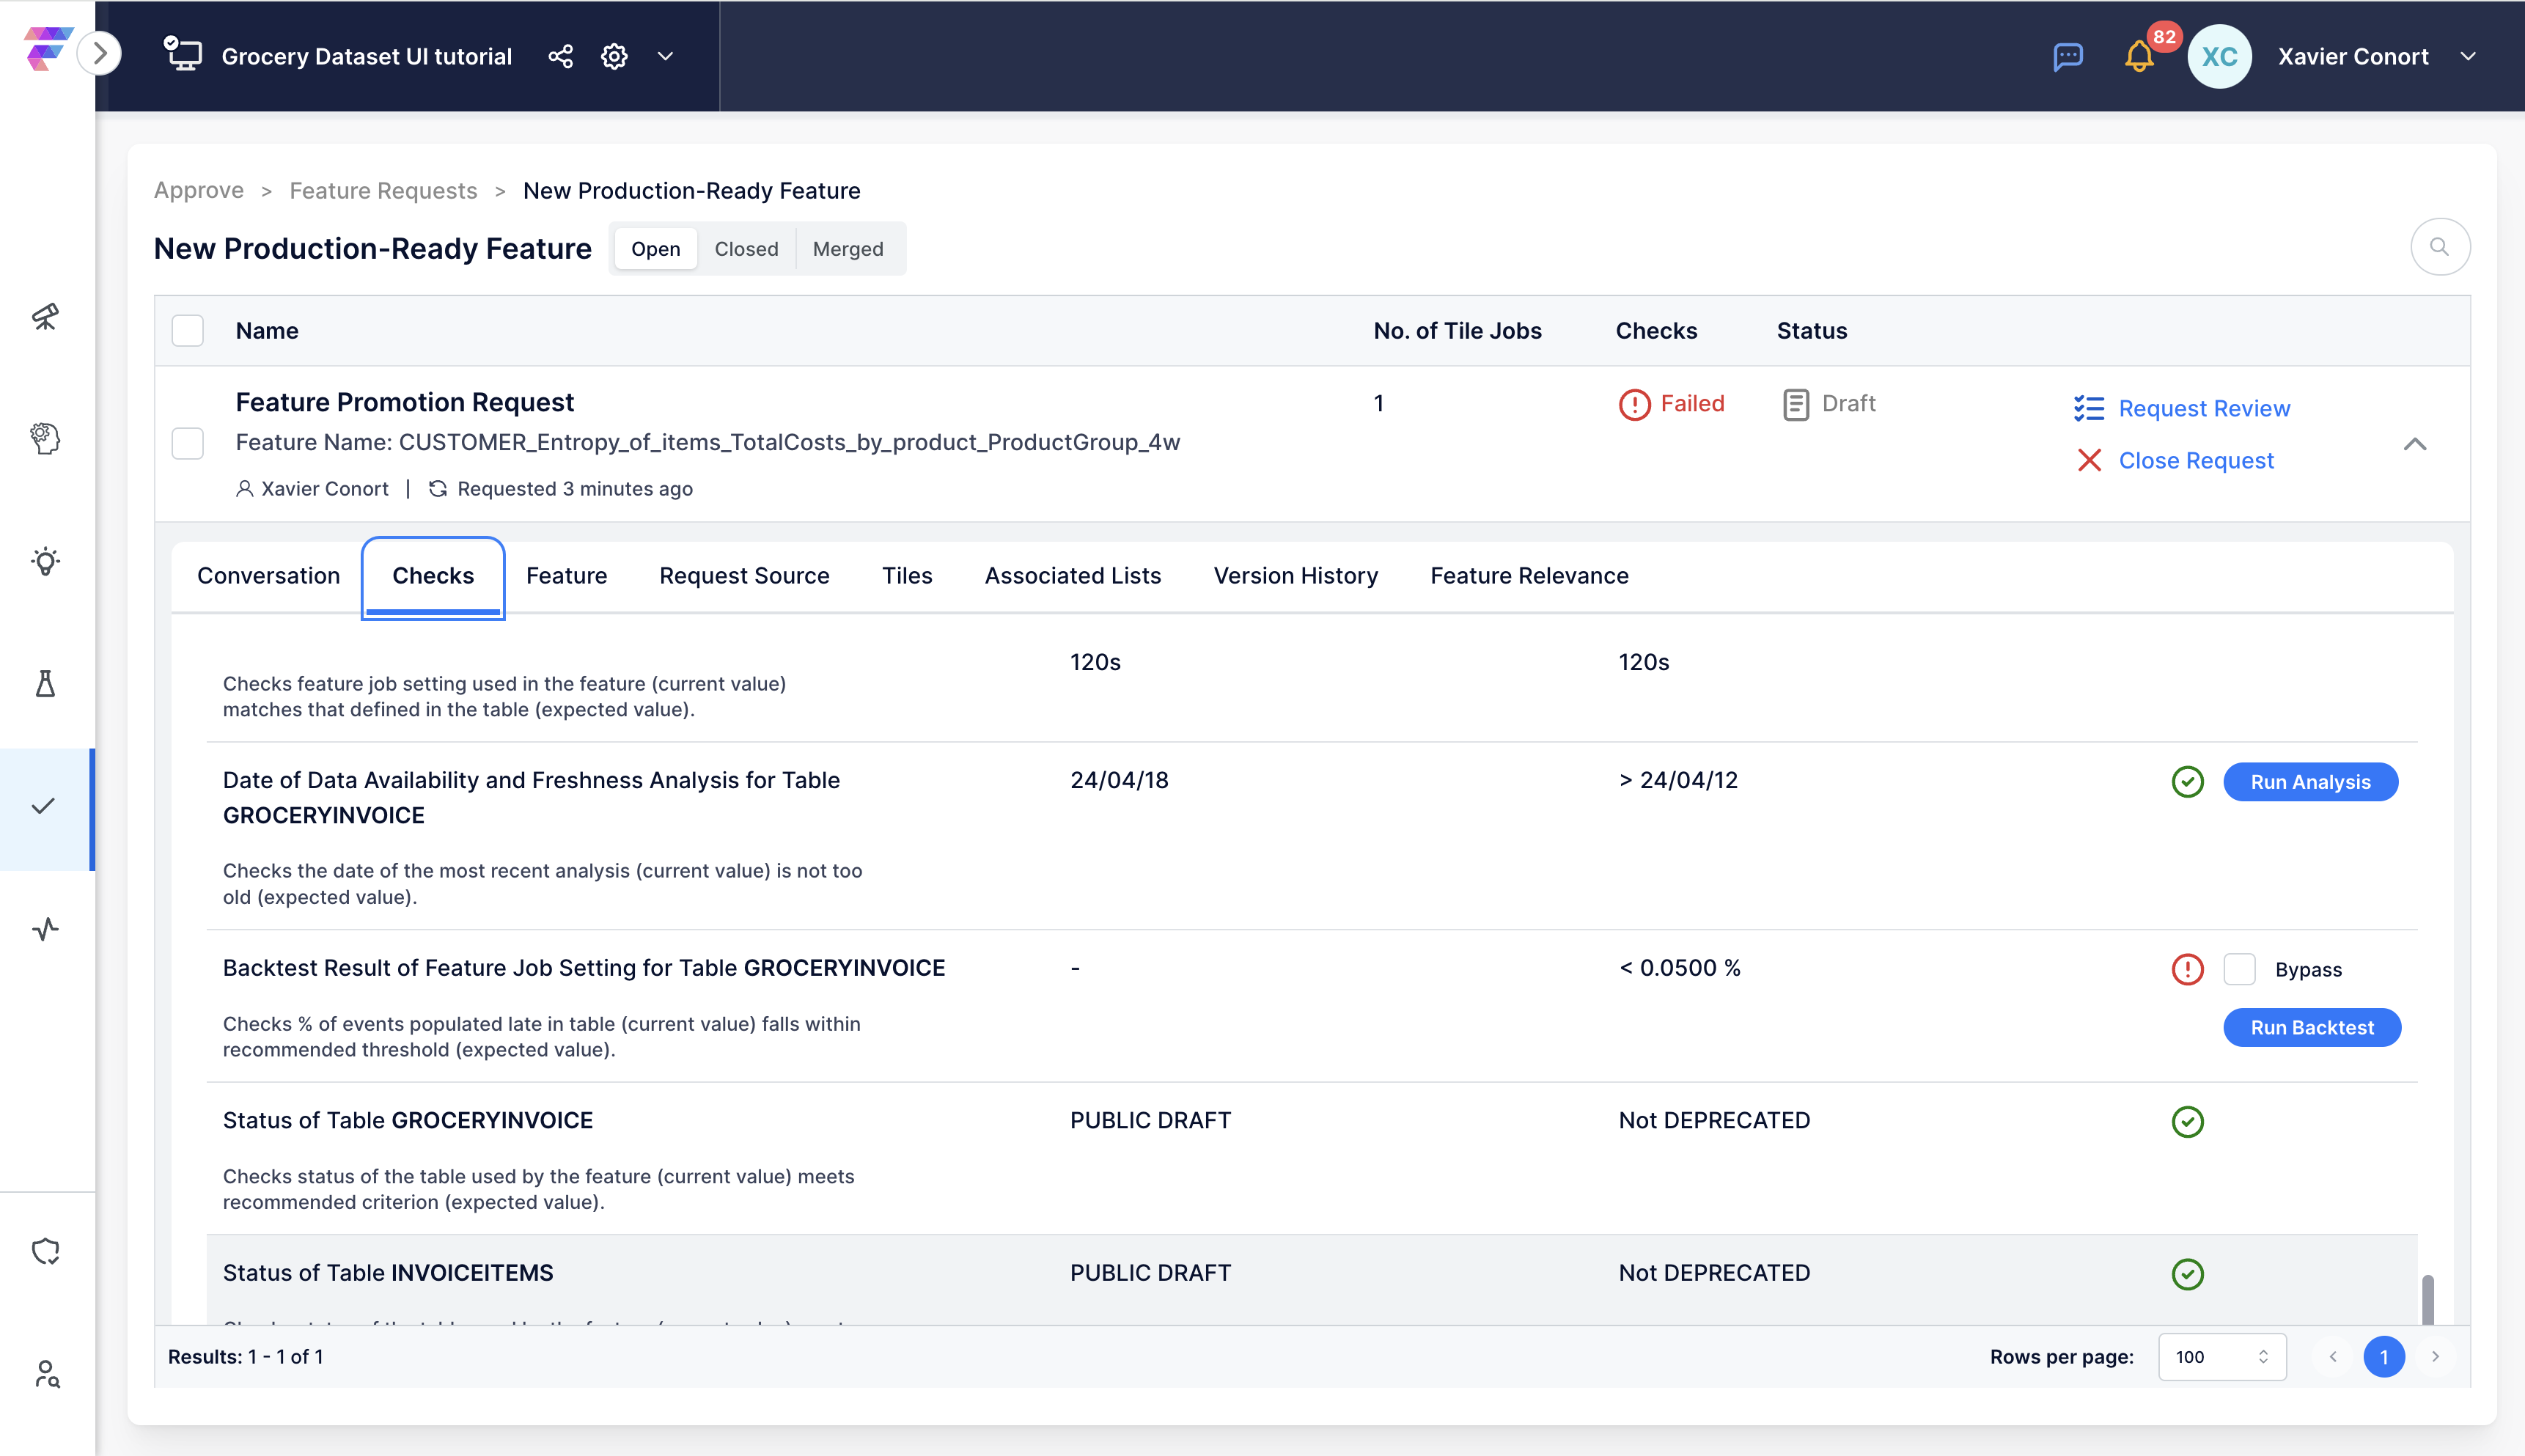2525x1456 pixels.
Task: Select the Closed filter tab
Action: click(746, 249)
